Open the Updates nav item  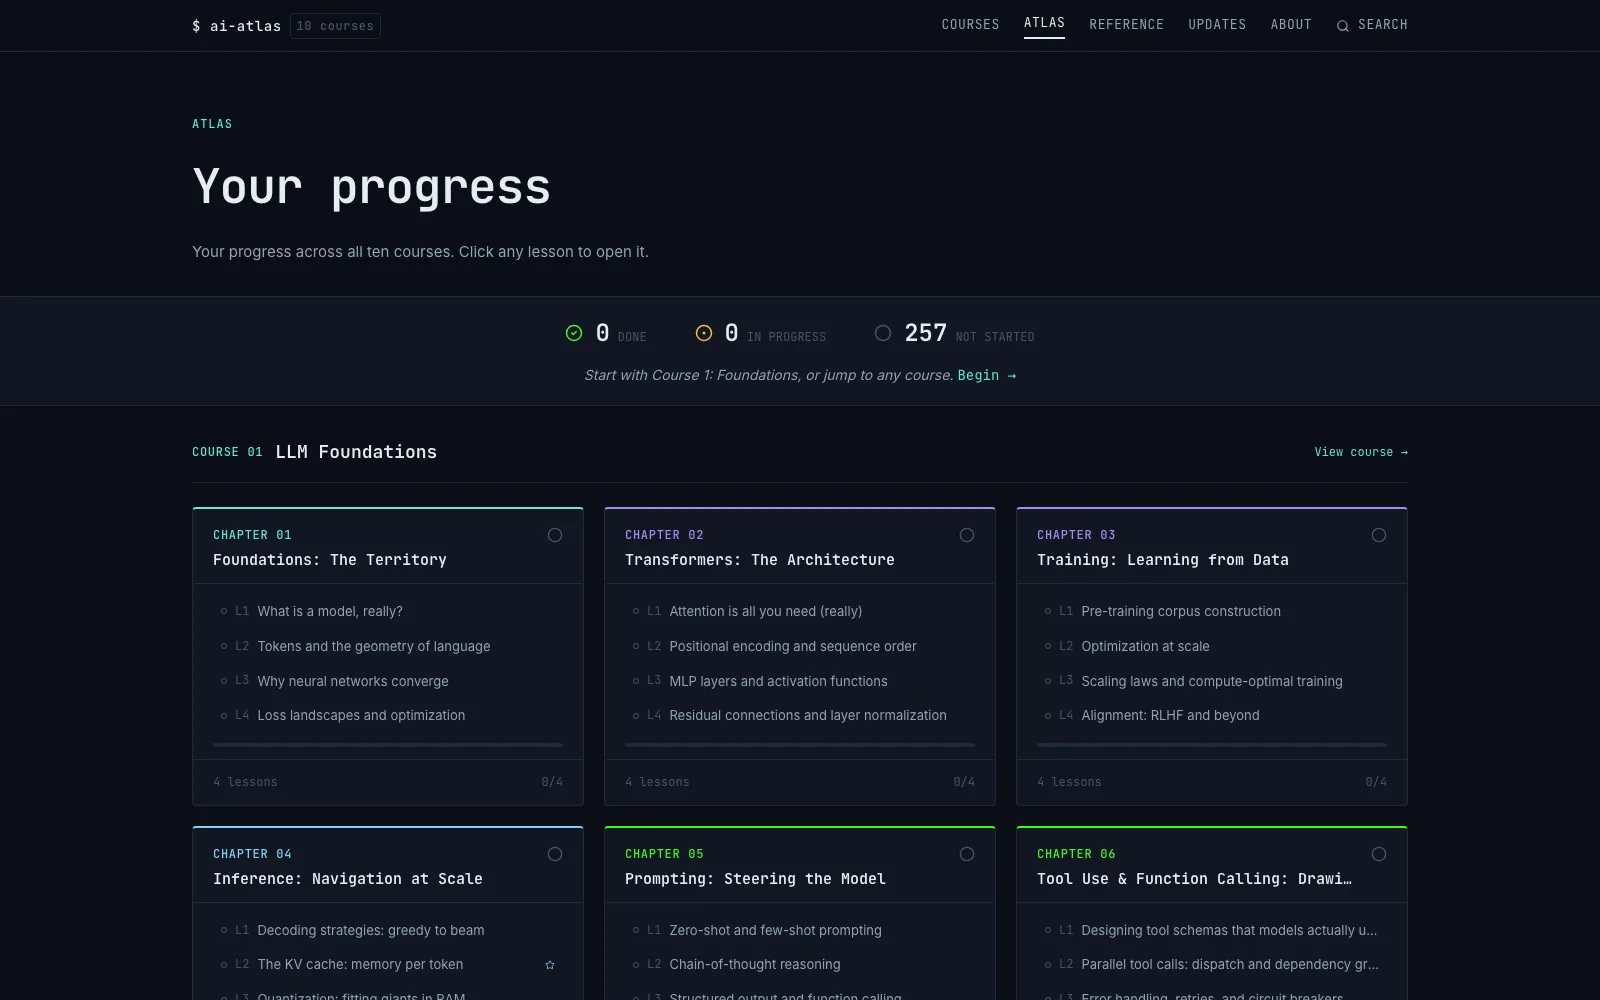1217,25
